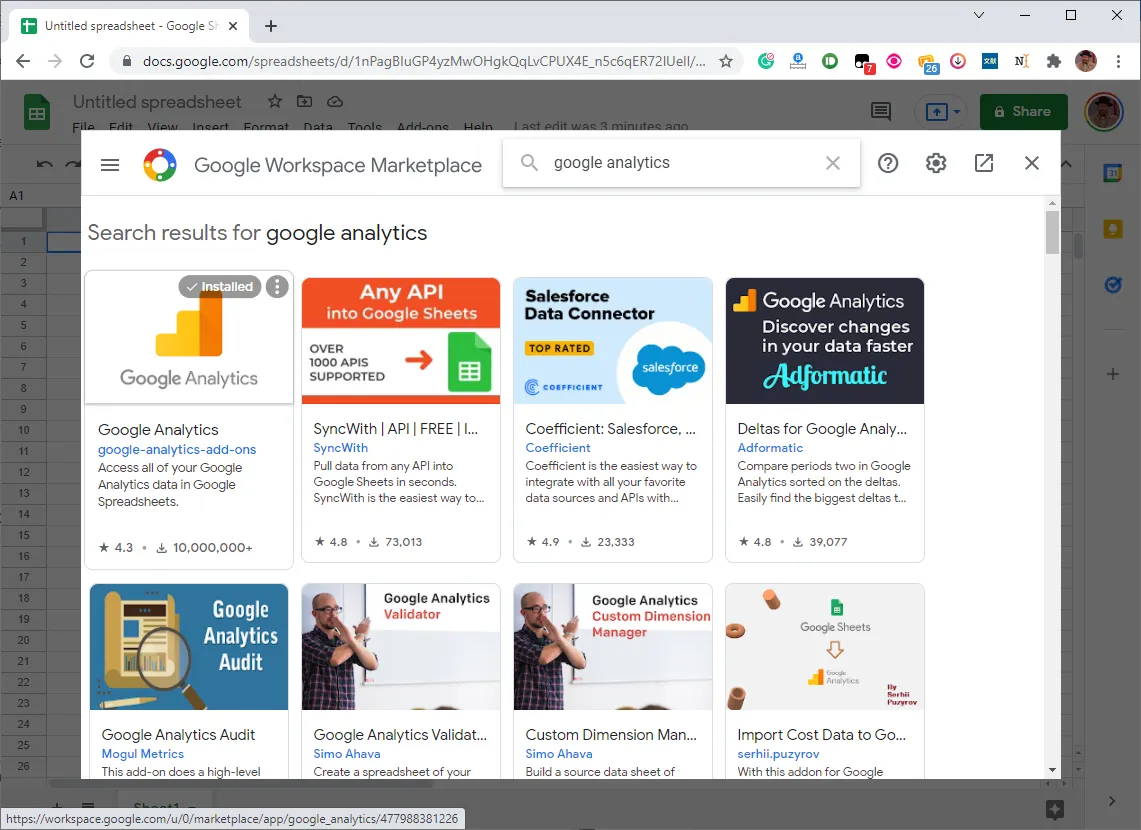Open Google Analytics Validator thumbnail

(x=401, y=647)
